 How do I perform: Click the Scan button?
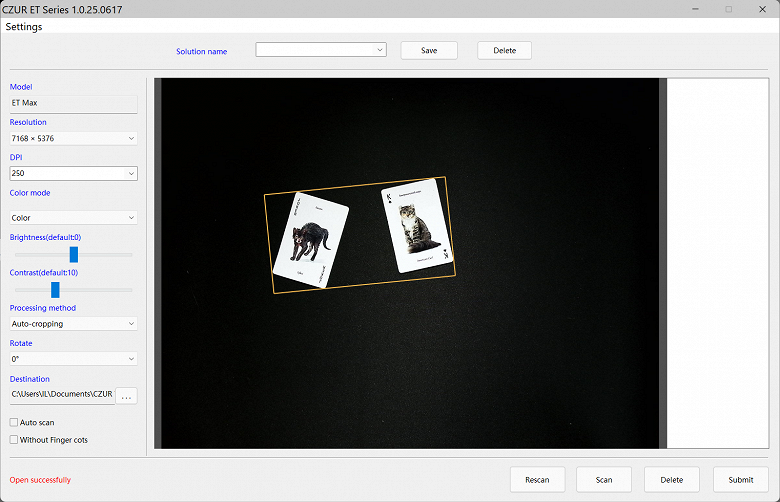604,480
